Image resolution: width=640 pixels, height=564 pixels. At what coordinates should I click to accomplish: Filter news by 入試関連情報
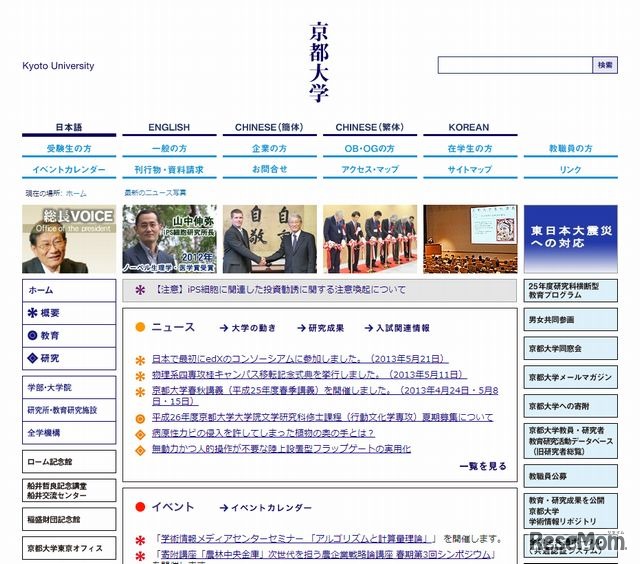pyautogui.click(x=397, y=328)
